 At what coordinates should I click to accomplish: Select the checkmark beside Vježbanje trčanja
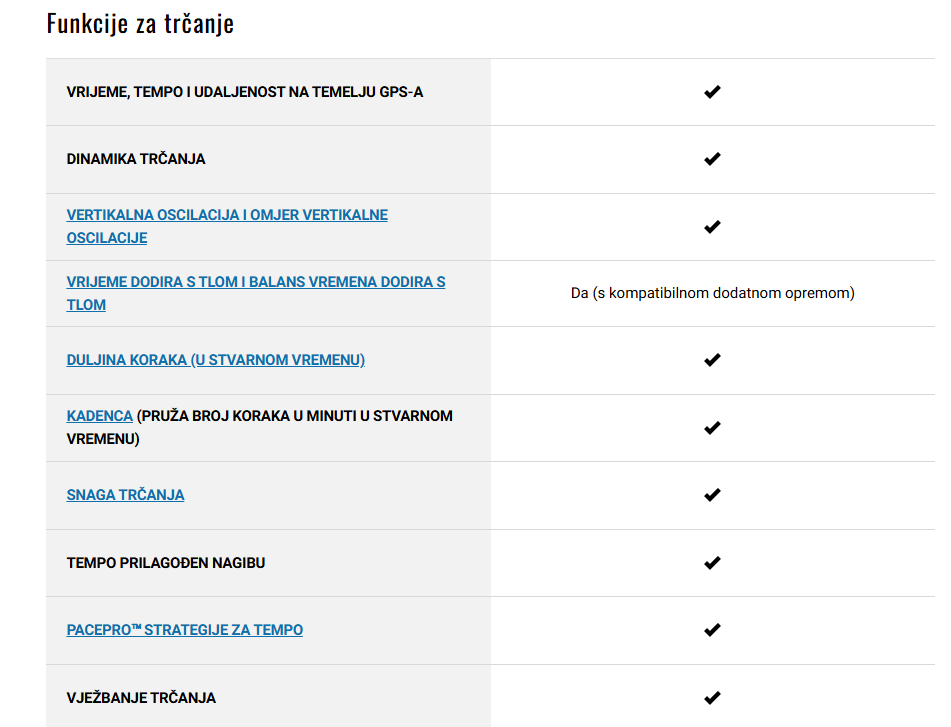click(712, 698)
